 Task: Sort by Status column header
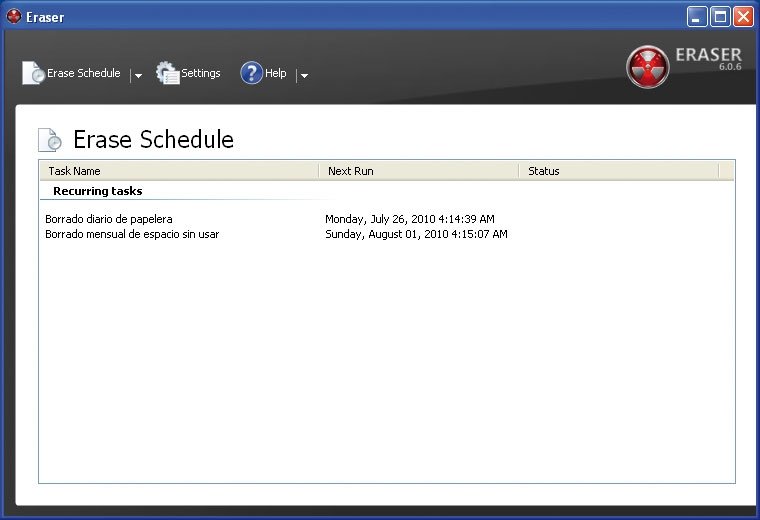619,171
